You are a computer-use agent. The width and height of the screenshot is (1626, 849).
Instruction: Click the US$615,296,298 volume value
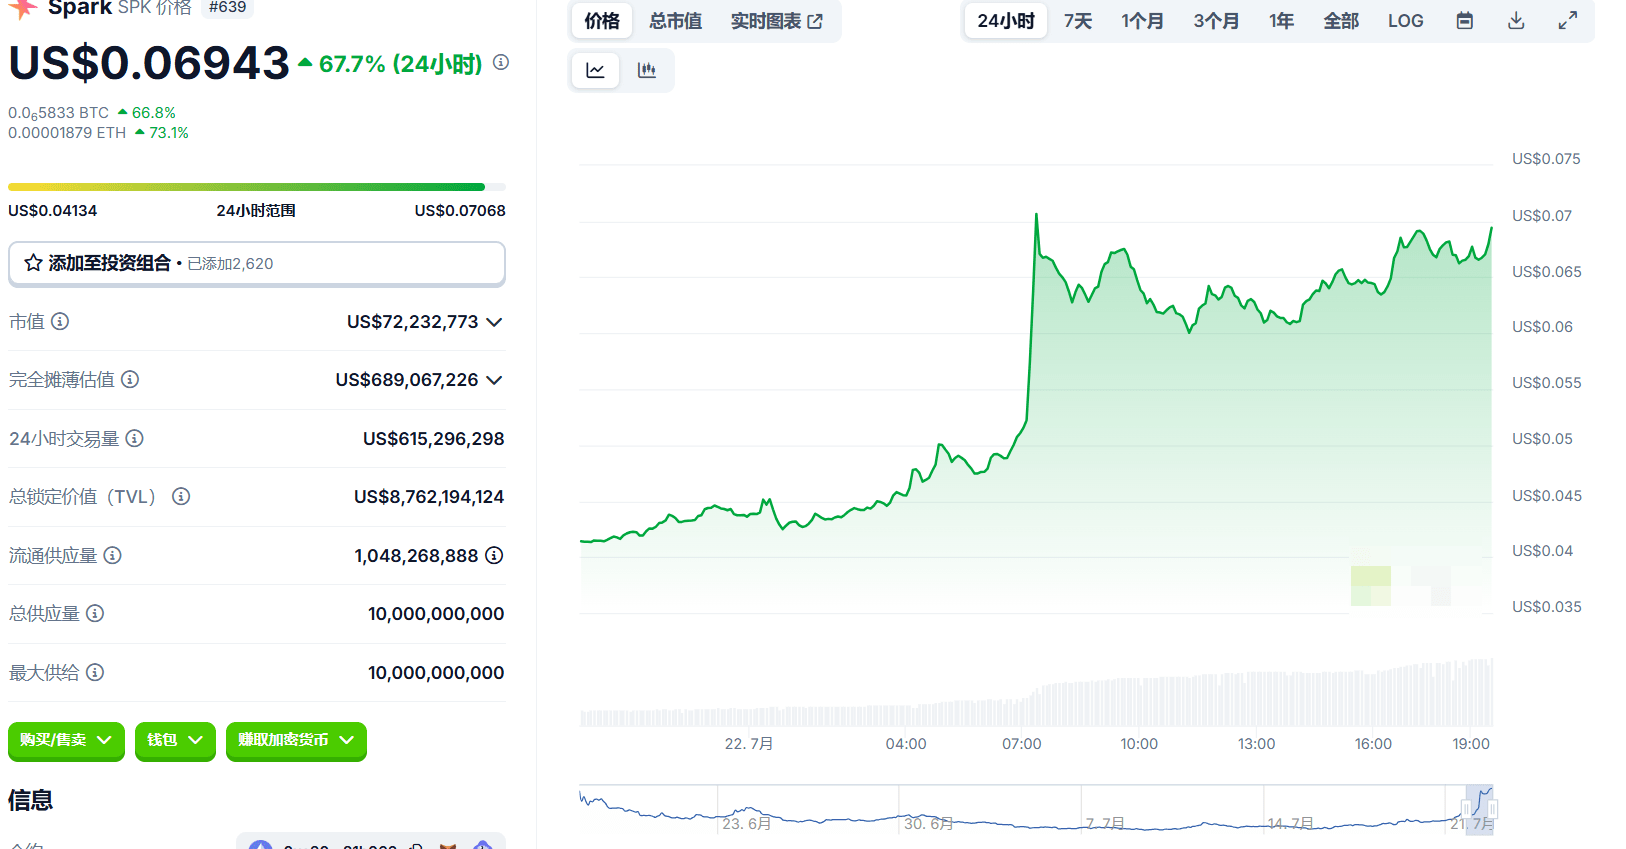[433, 439]
